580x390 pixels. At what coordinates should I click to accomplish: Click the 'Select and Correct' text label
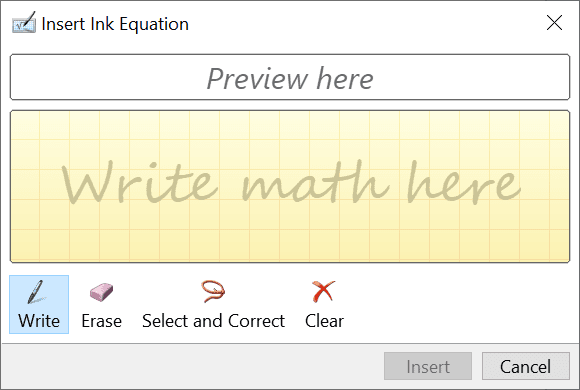[213, 321]
